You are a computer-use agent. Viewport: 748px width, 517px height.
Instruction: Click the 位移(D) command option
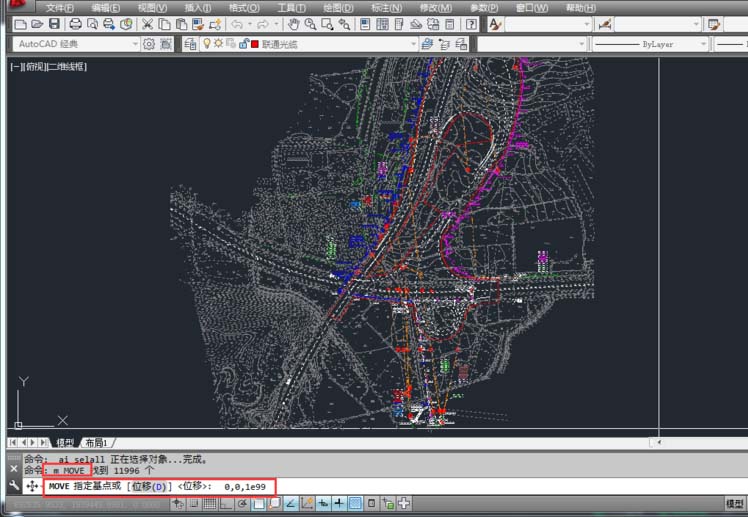149,486
